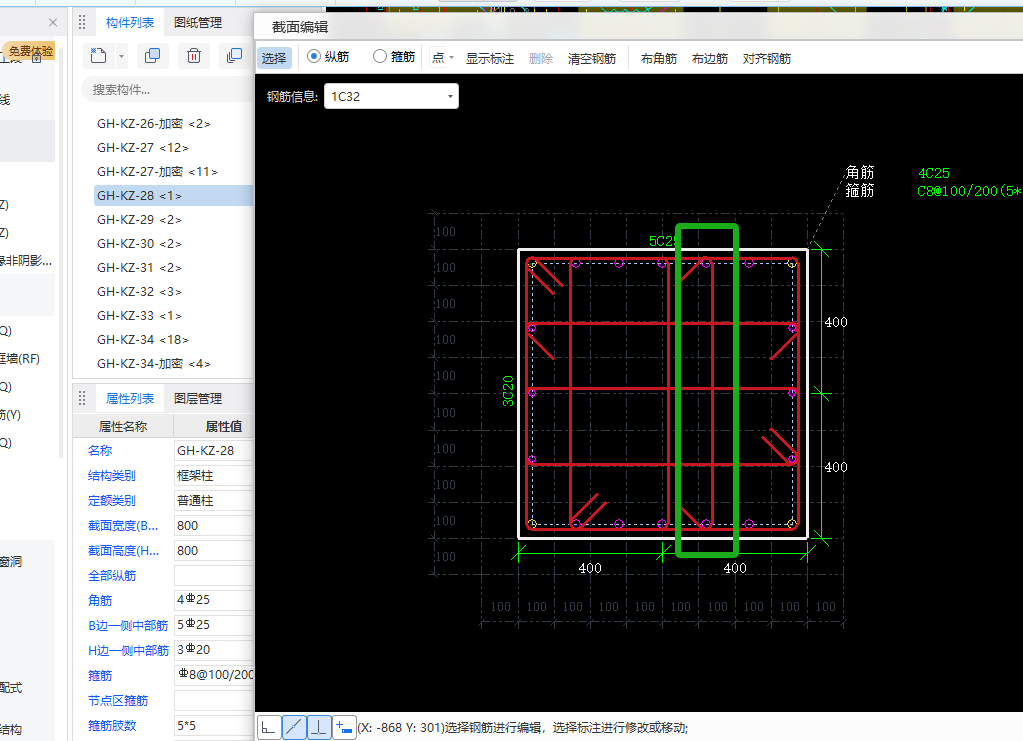
Task: Click the 截面高度 value 800
Action: [x=214, y=551]
